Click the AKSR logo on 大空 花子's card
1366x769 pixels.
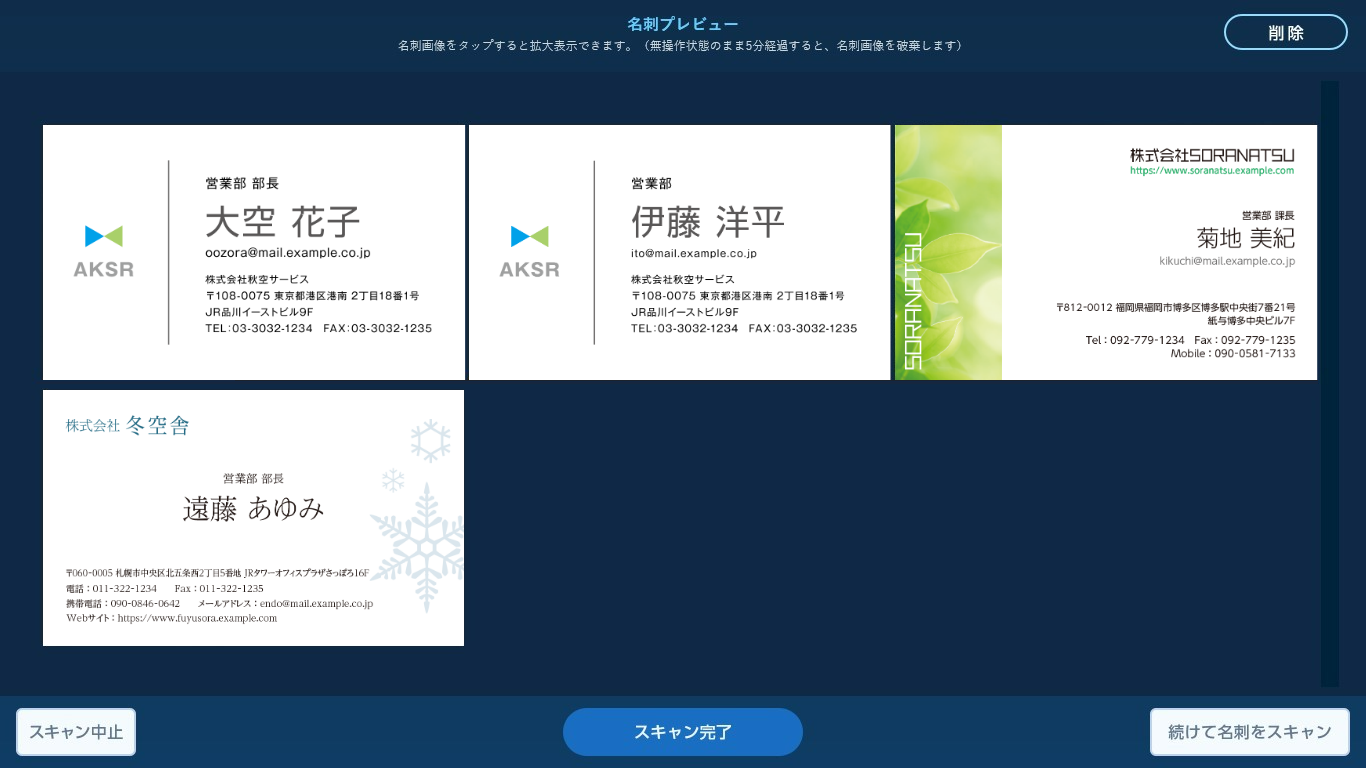(103, 251)
